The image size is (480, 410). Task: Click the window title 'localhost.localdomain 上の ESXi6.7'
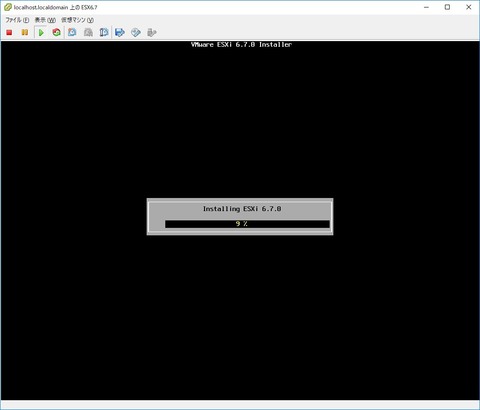(56, 7)
